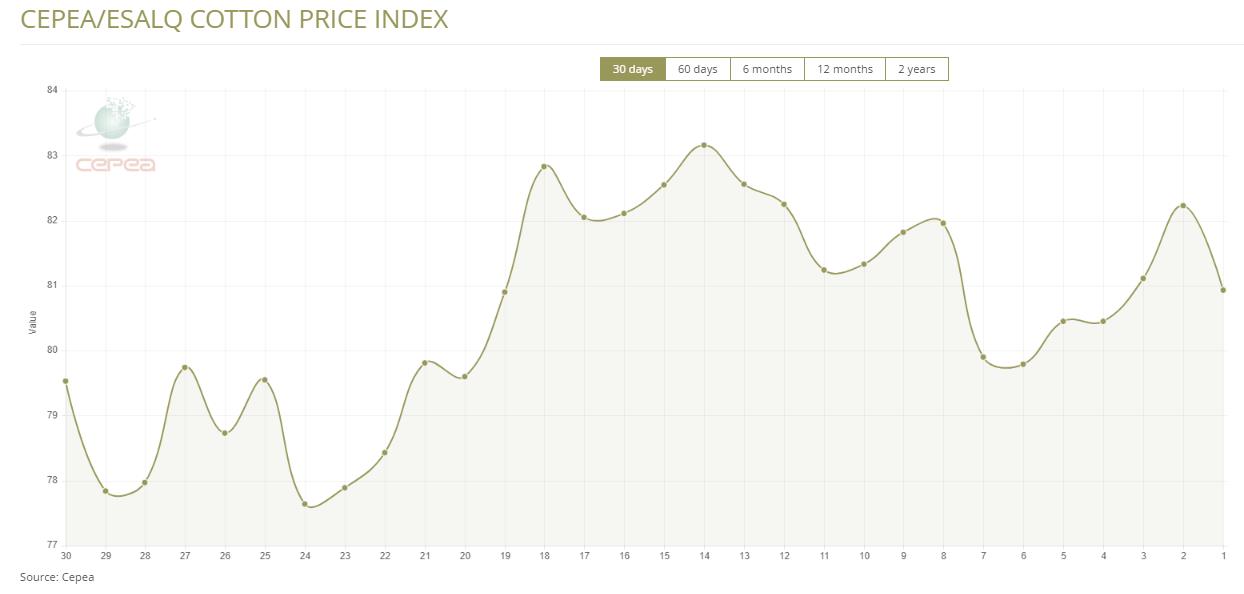Show the 6 months range
This screenshot has height=594, width=1244.
[x=767, y=69]
